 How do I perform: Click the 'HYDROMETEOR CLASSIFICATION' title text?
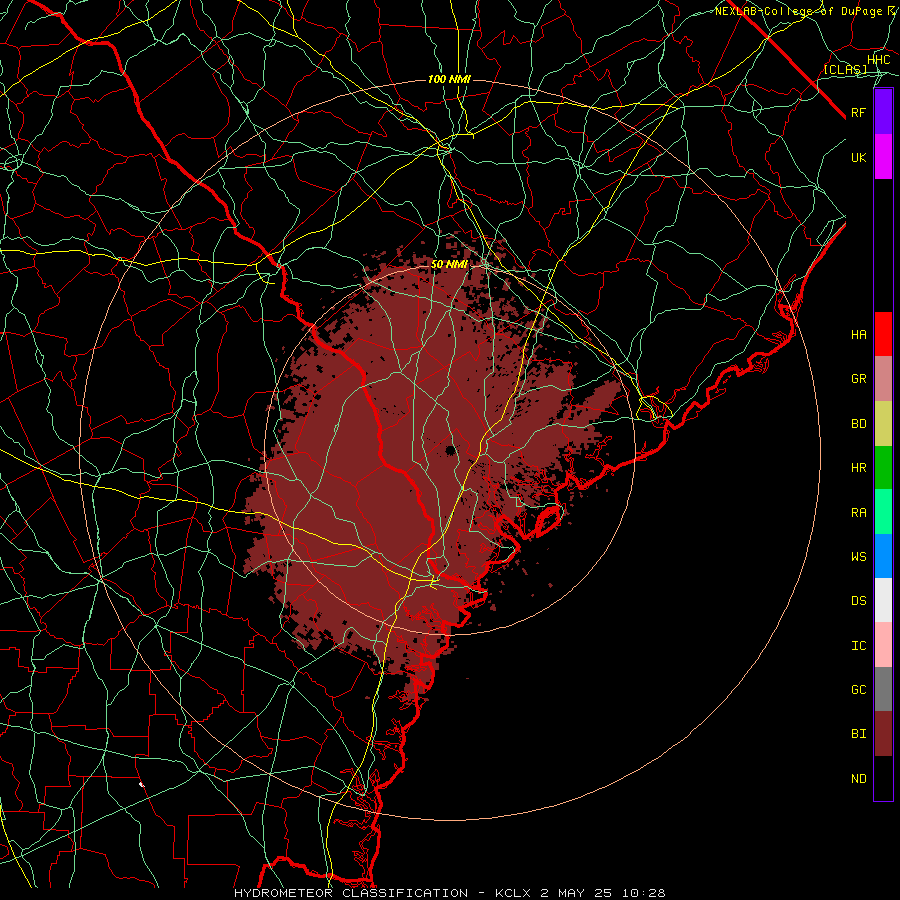click(x=351, y=893)
